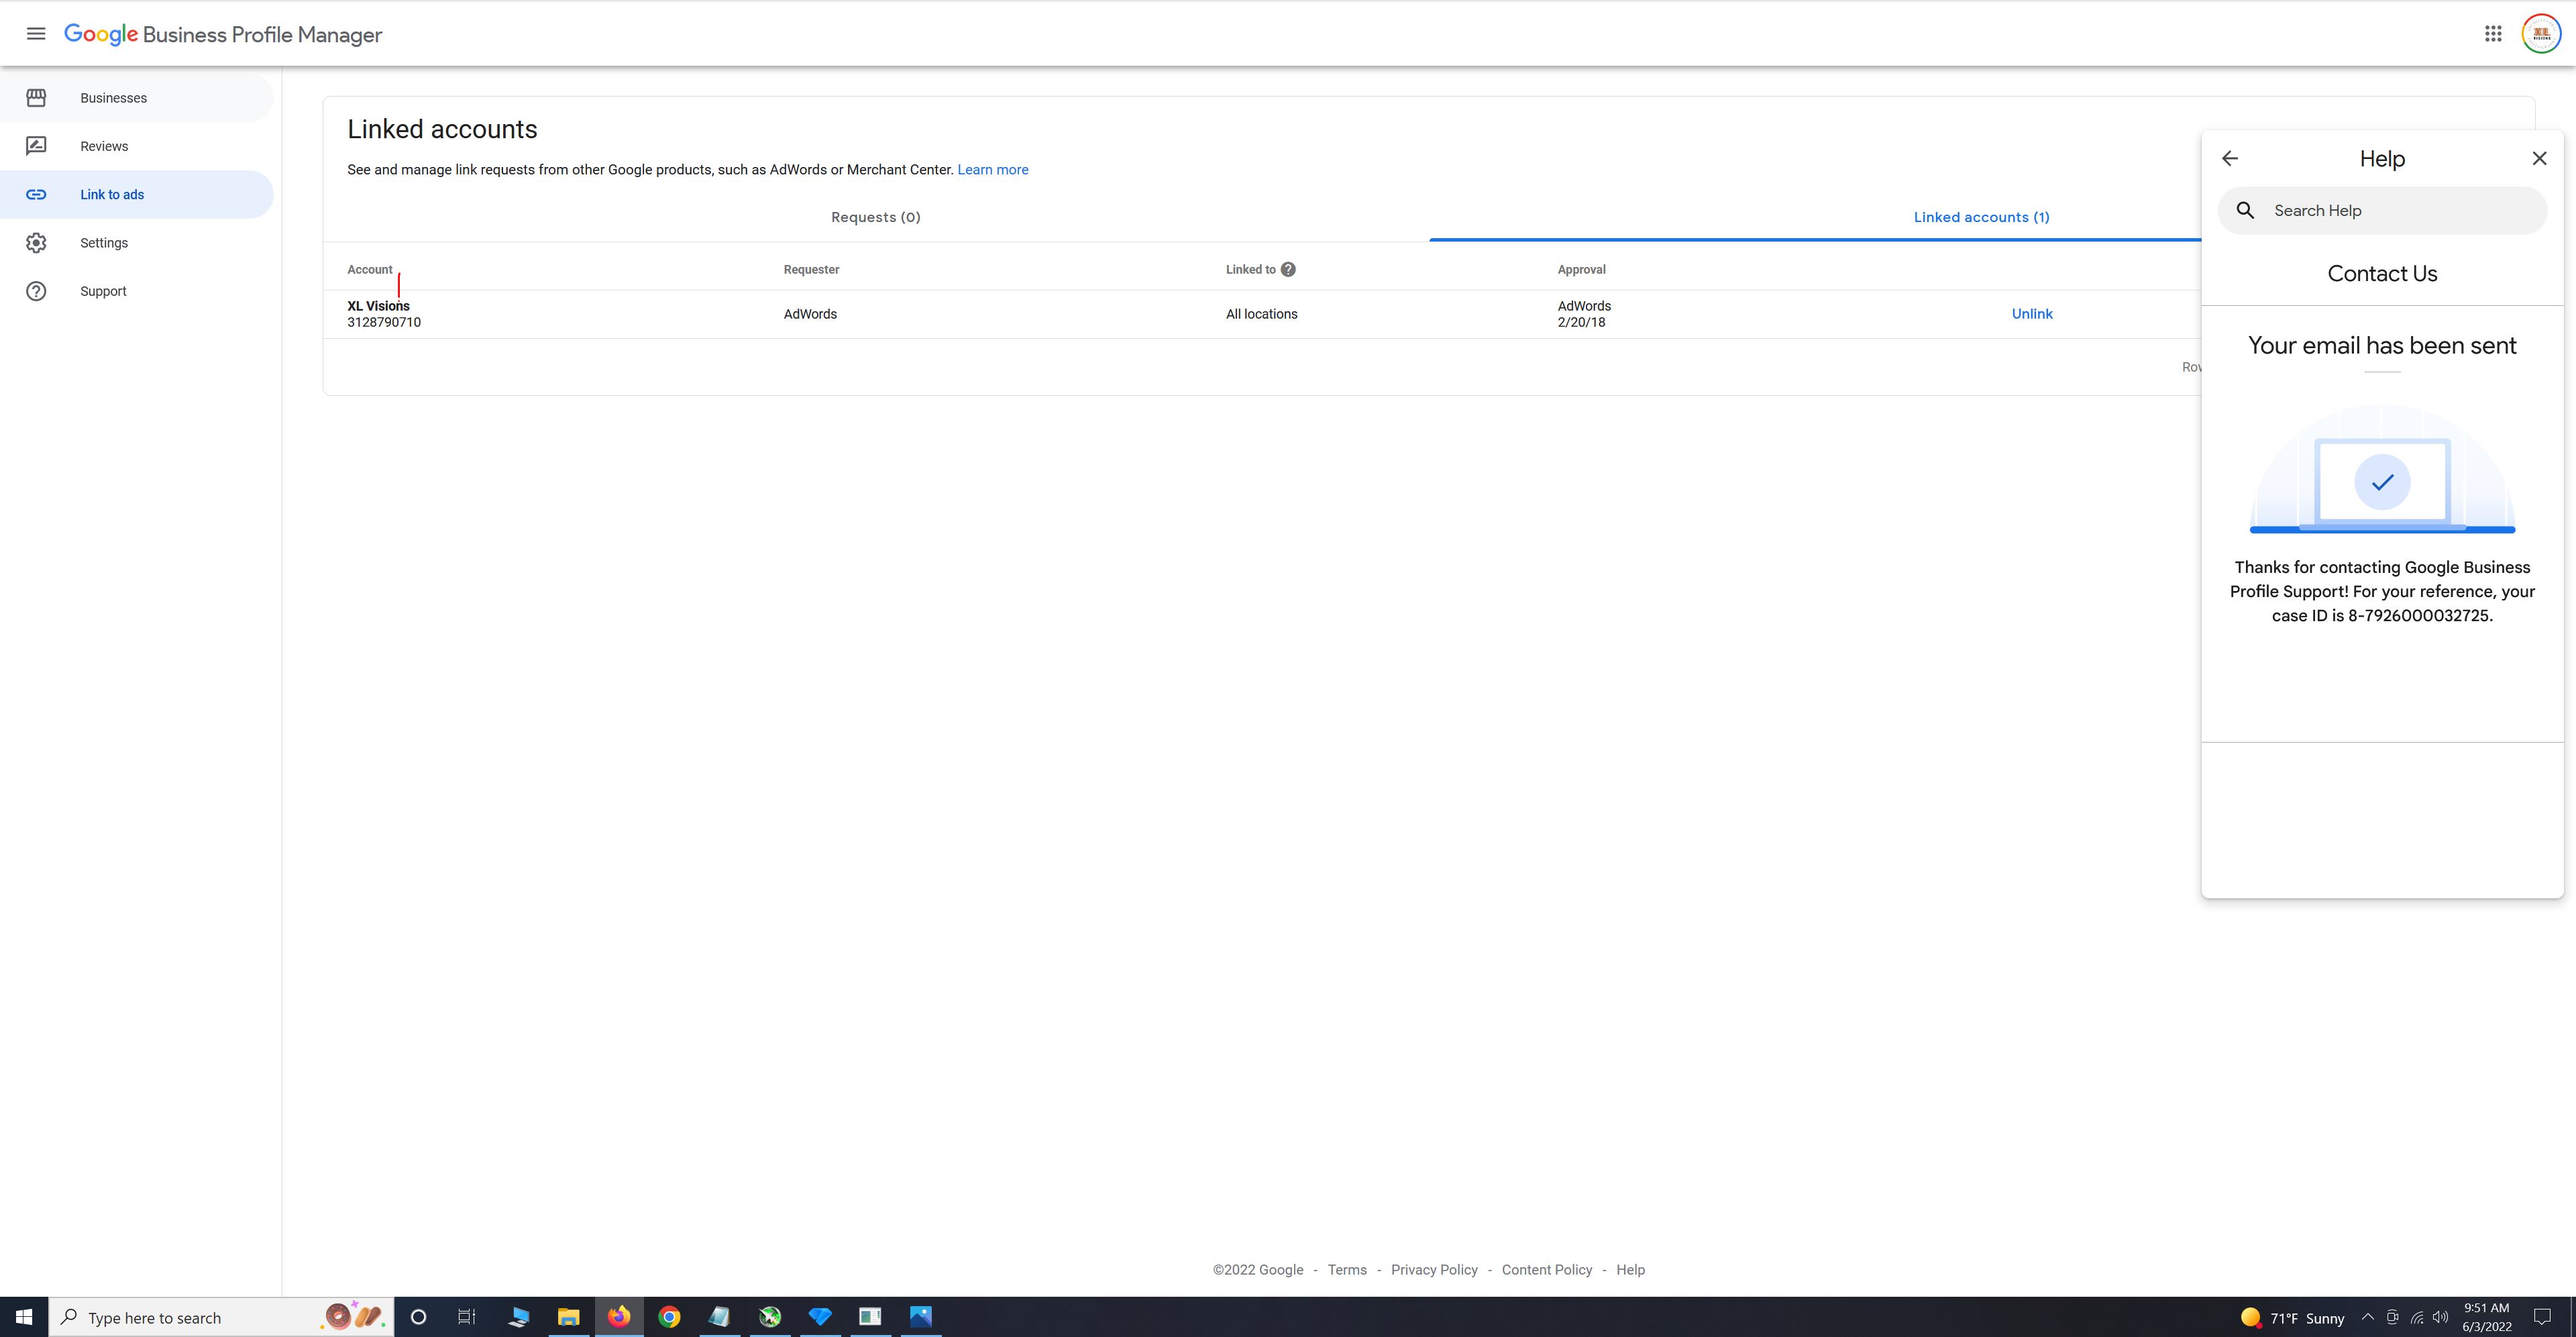Close the Help panel

coord(2539,159)
